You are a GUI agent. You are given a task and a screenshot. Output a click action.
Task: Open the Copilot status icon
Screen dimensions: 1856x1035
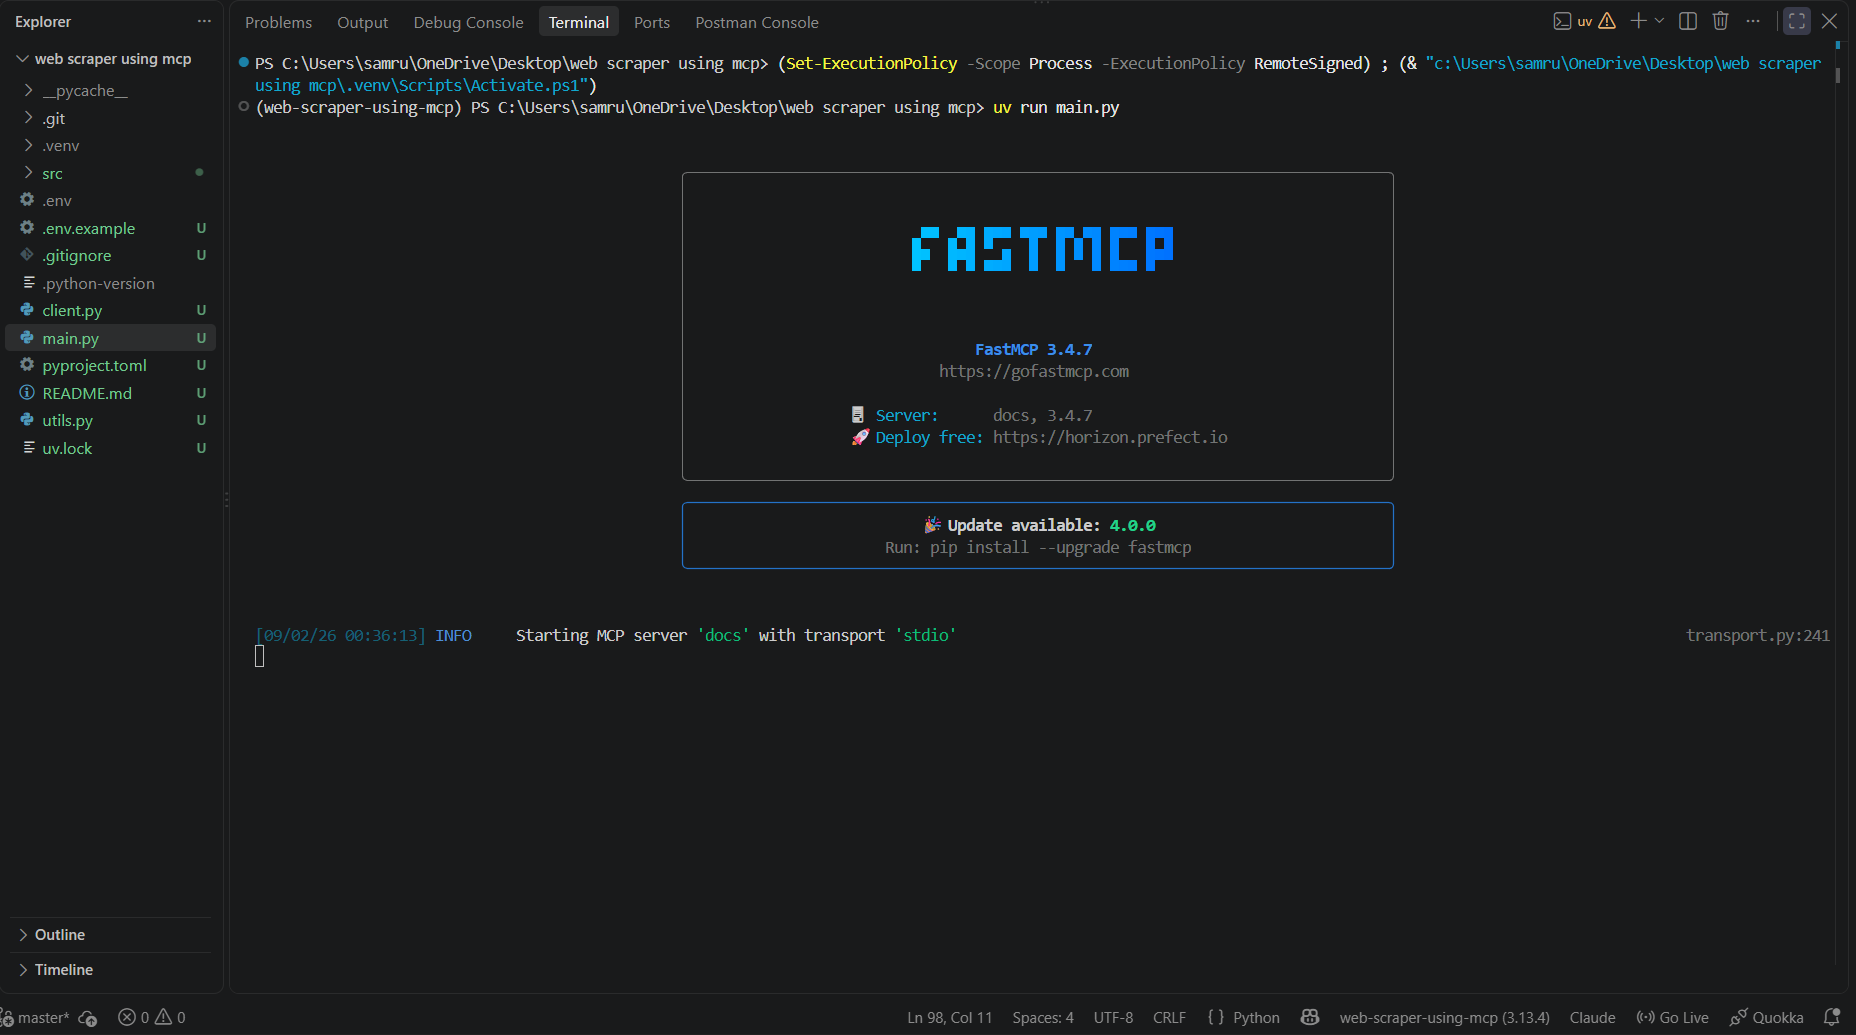point(1310,1018)
